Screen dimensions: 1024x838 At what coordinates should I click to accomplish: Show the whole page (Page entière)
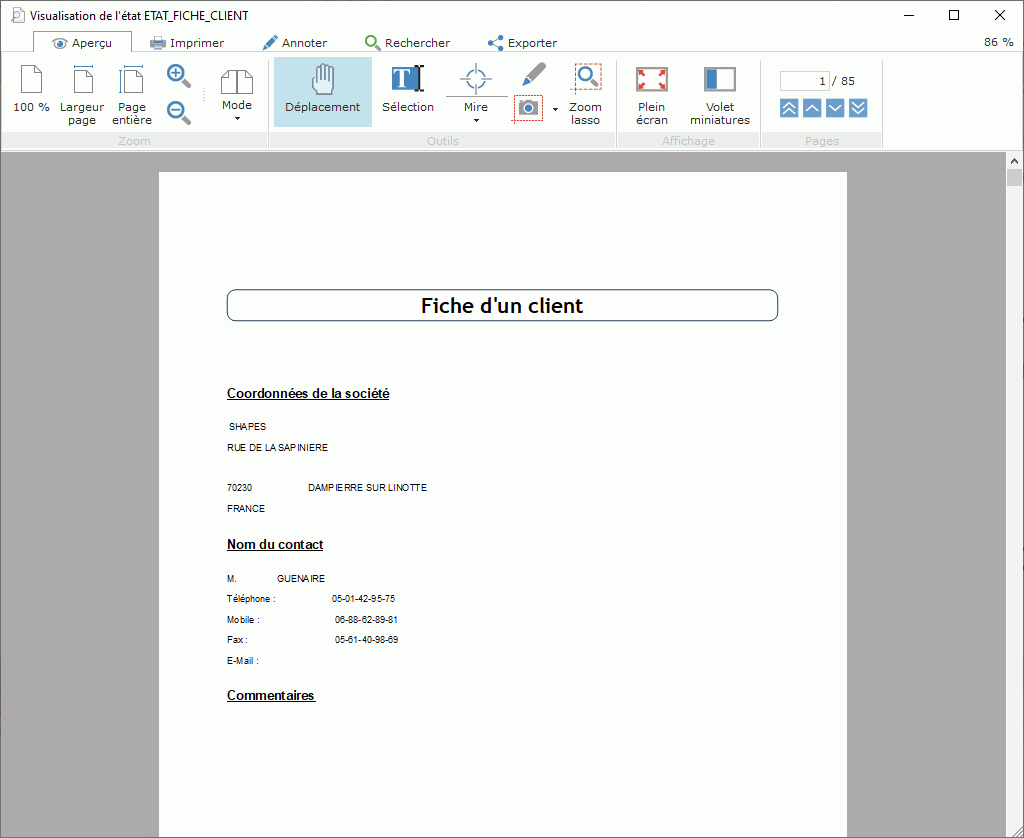point(131,95)
